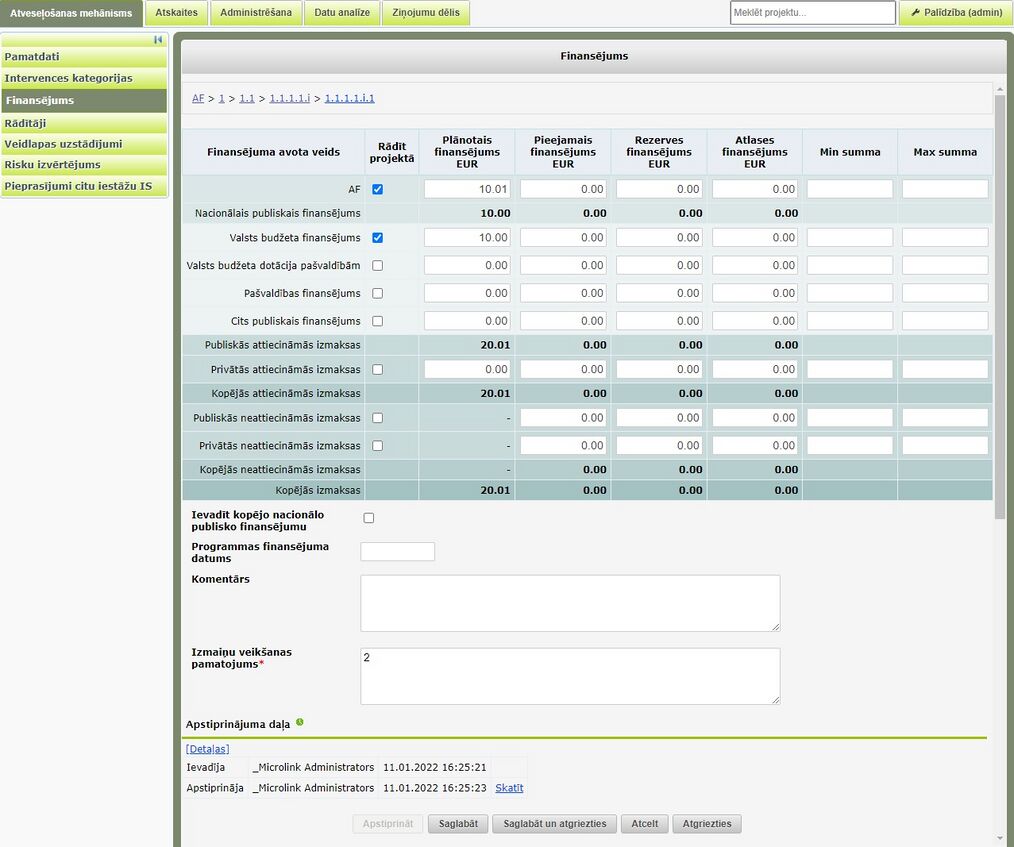The height and width of the screenshot is (847, 1014).
Task: Check Ievadīt kopējo nacionālo publisko finansējumu
Action: point(369,518)
